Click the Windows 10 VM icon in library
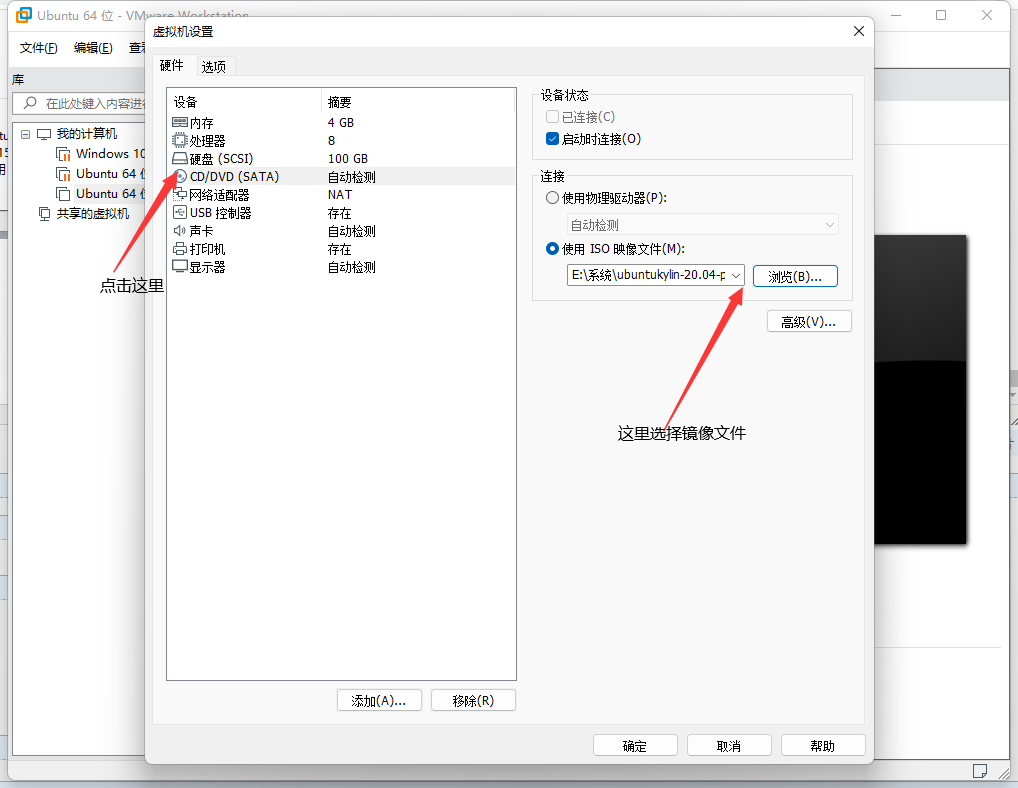 click(x=64, y=154)
